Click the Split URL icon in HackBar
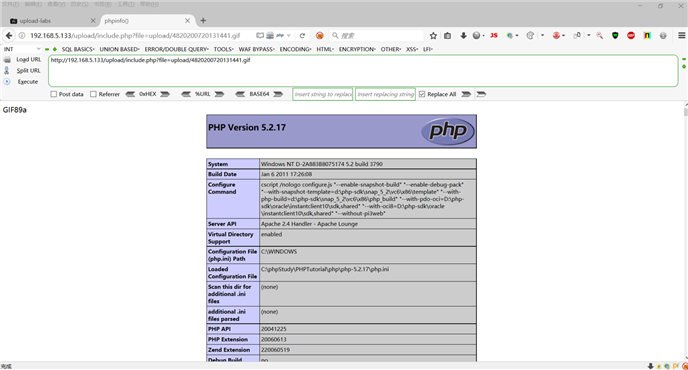 click(7, 70)
